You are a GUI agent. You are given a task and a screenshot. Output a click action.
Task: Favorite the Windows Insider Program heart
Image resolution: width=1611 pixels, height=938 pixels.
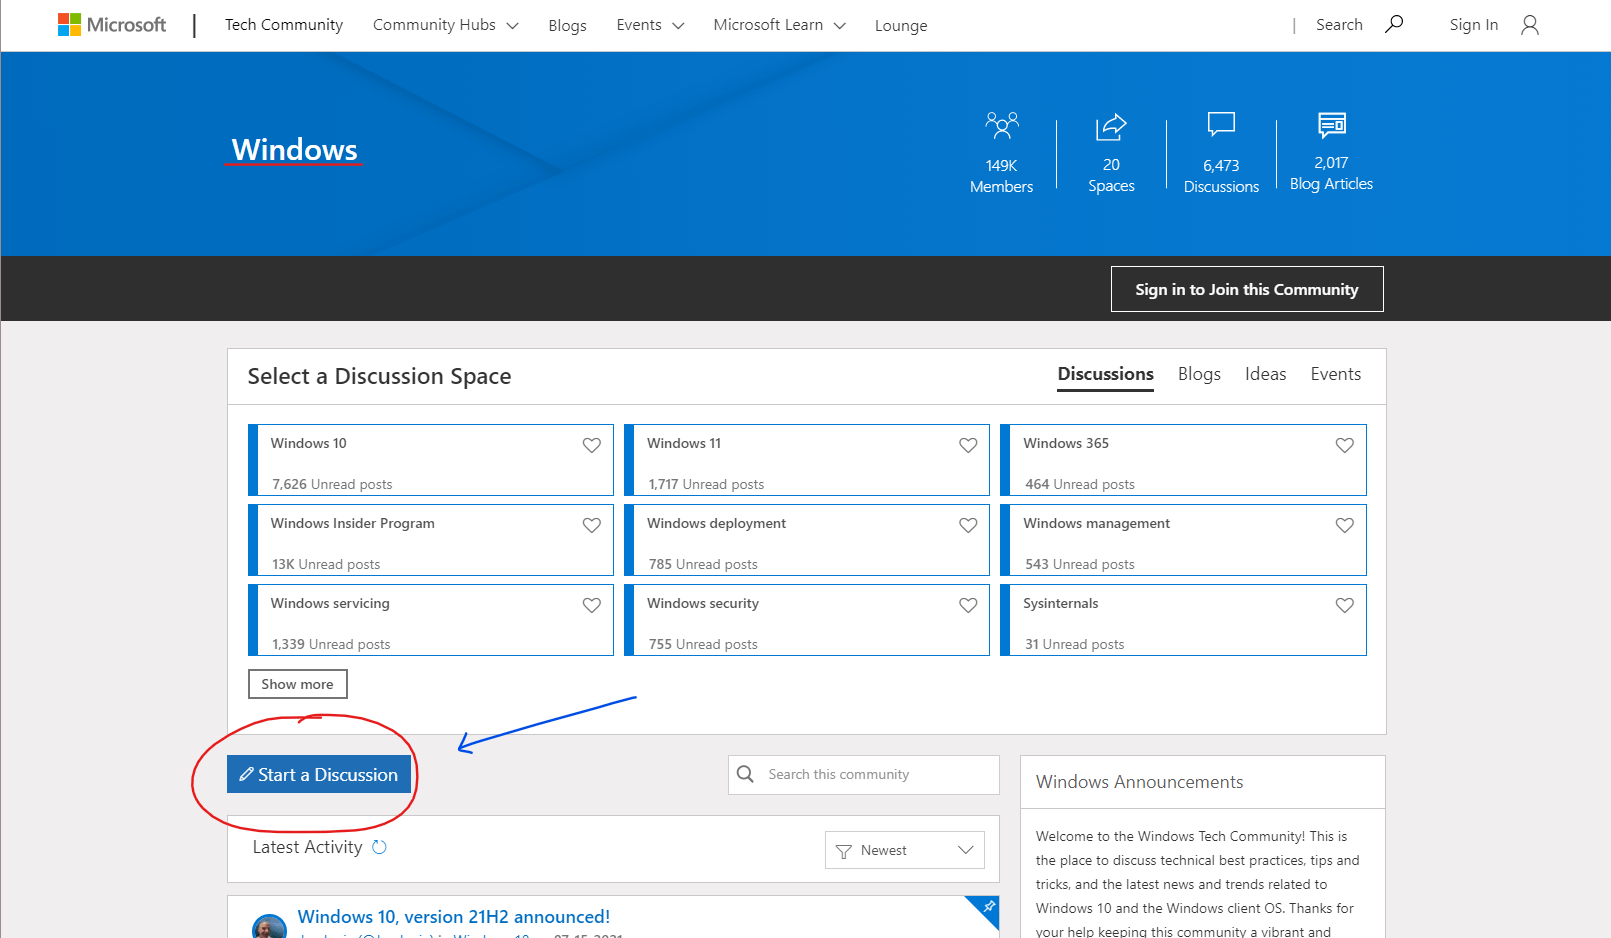click(592, 525)
